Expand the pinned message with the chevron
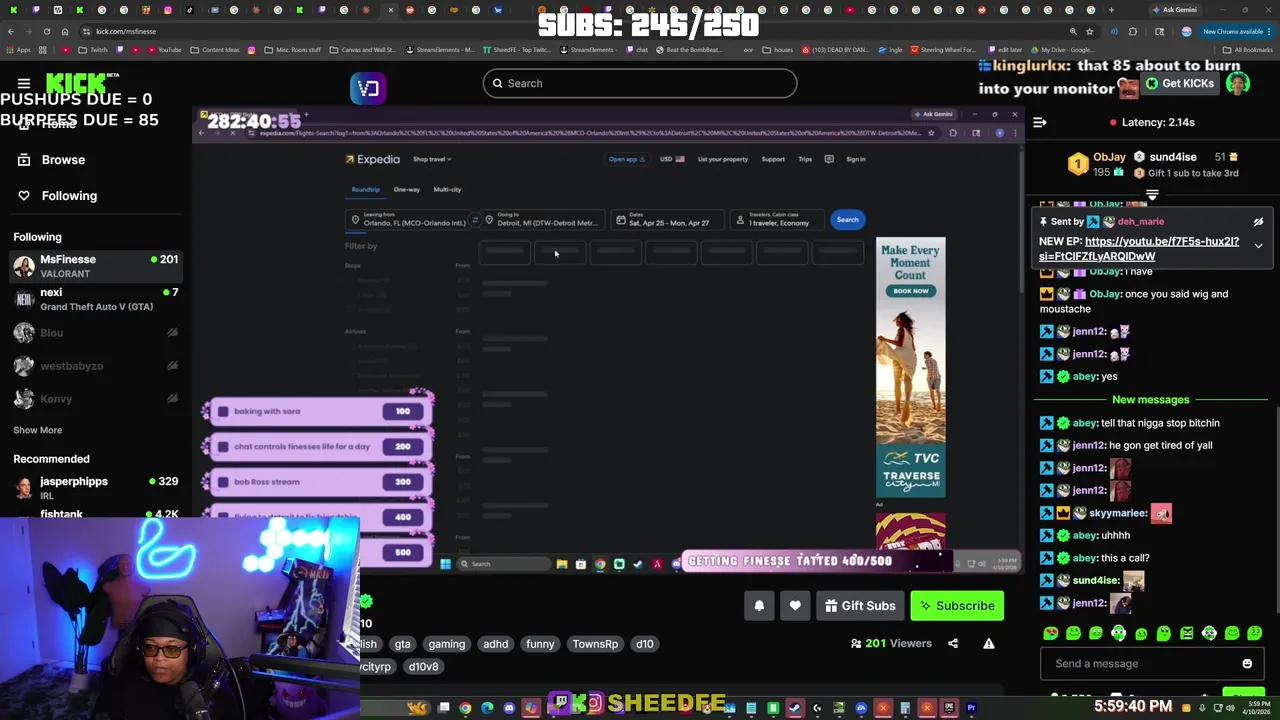Screen dimensions: 1280x720 point(1258,245)
